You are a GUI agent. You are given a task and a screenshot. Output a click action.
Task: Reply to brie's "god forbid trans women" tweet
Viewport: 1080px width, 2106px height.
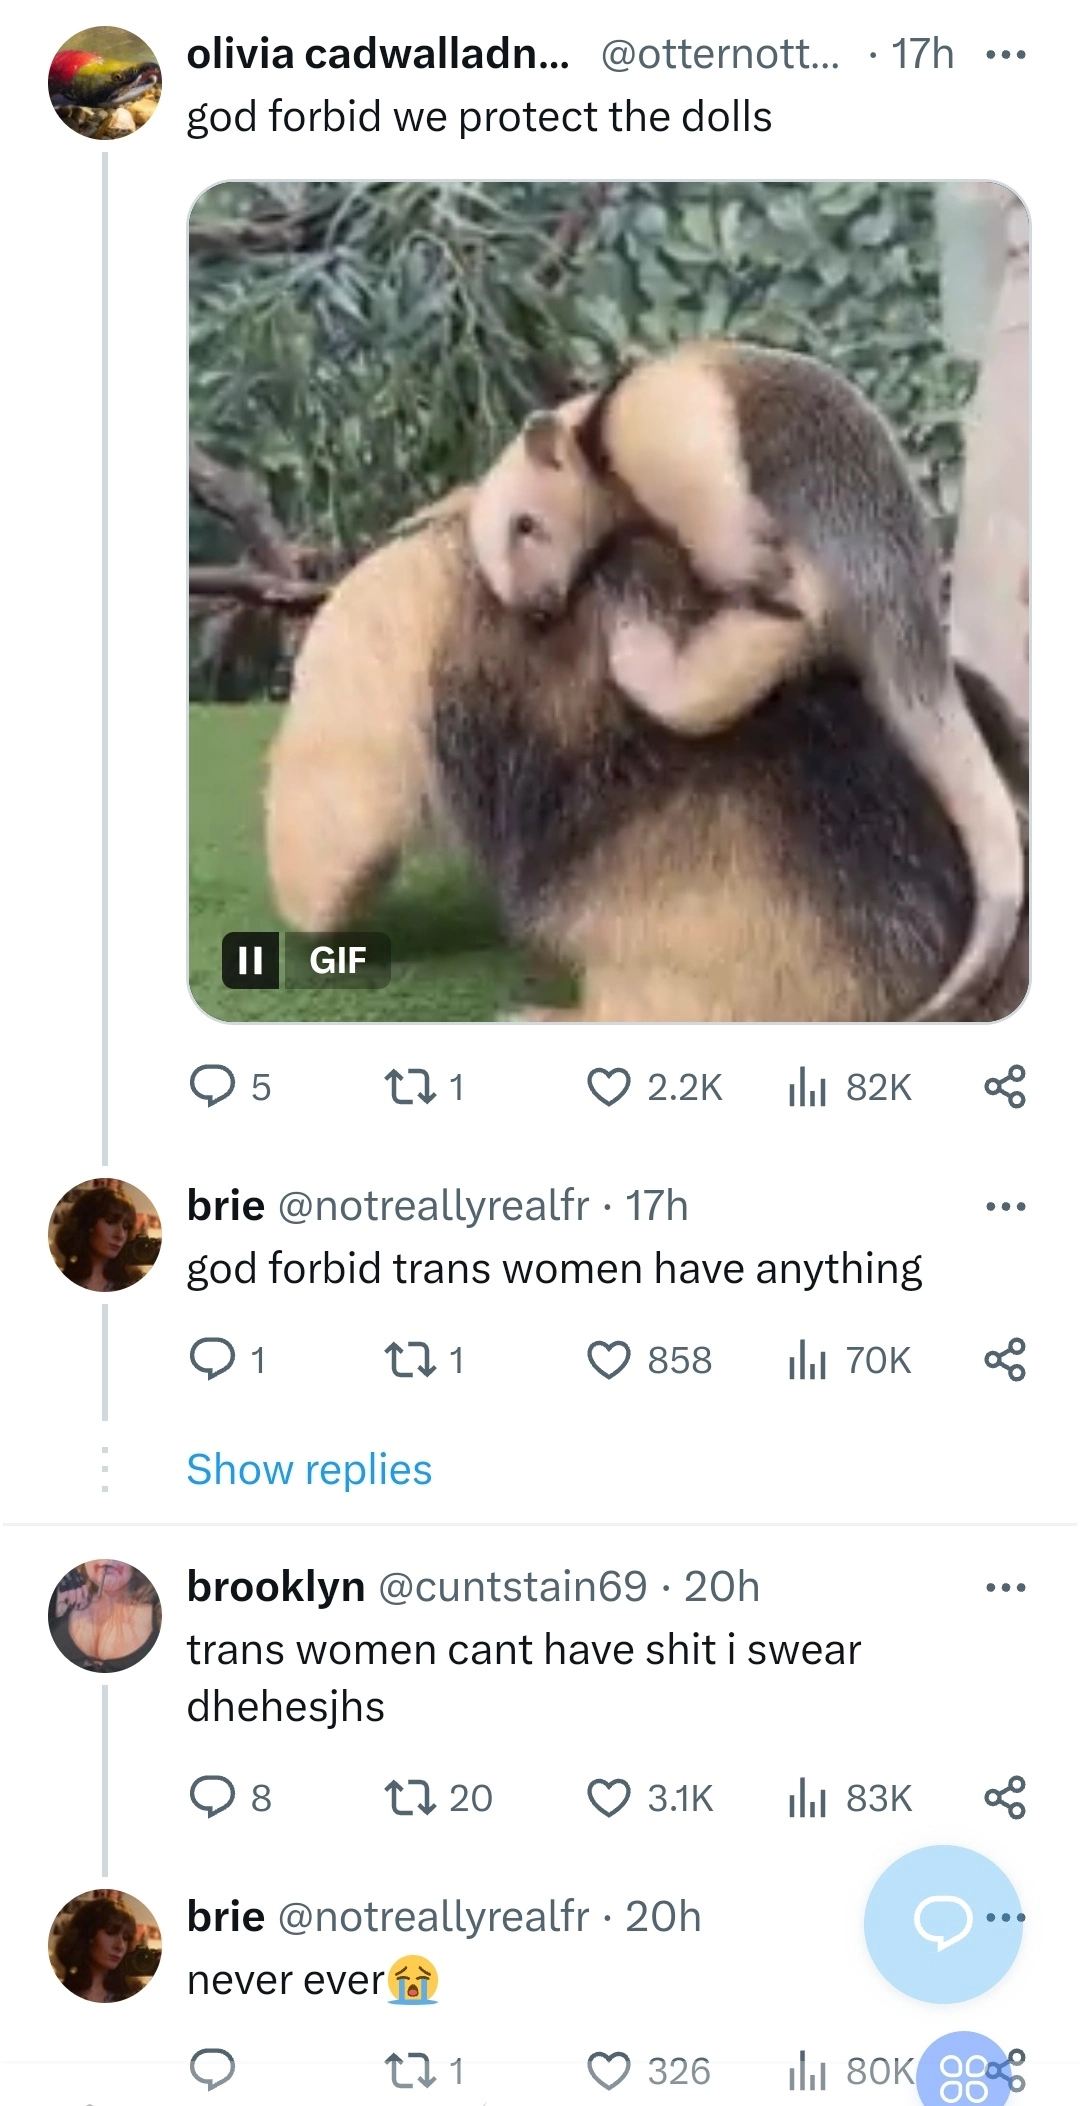click(x=212, y=1360)
